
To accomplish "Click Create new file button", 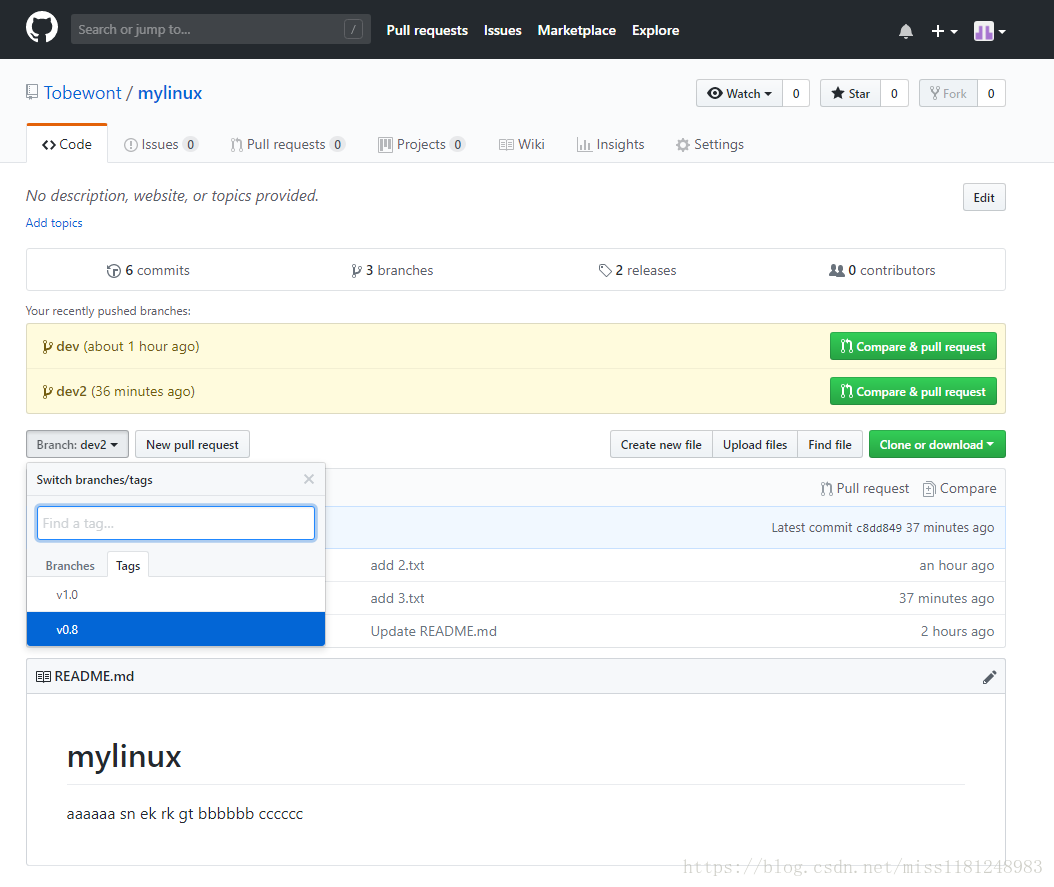I will point(661,445).
